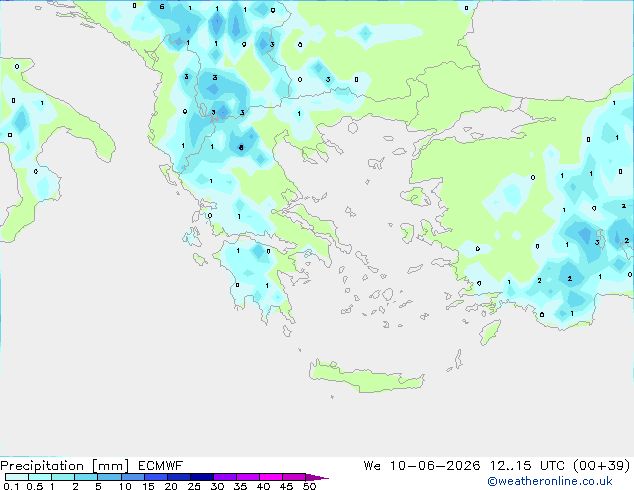
Task: Click the legend label "0.5"
Action: point(35,486)
